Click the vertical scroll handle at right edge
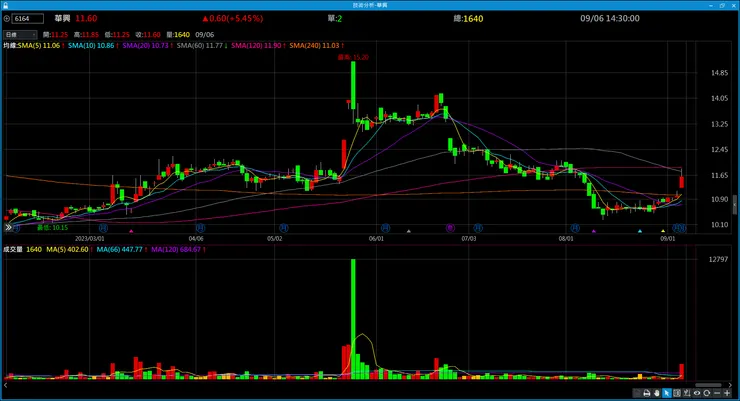This screenshot has height=401, width=740. coord(735,204)
